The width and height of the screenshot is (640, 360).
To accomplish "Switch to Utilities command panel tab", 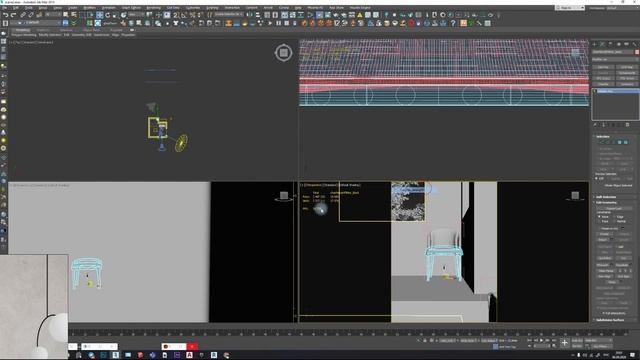I will coord(634,44).
